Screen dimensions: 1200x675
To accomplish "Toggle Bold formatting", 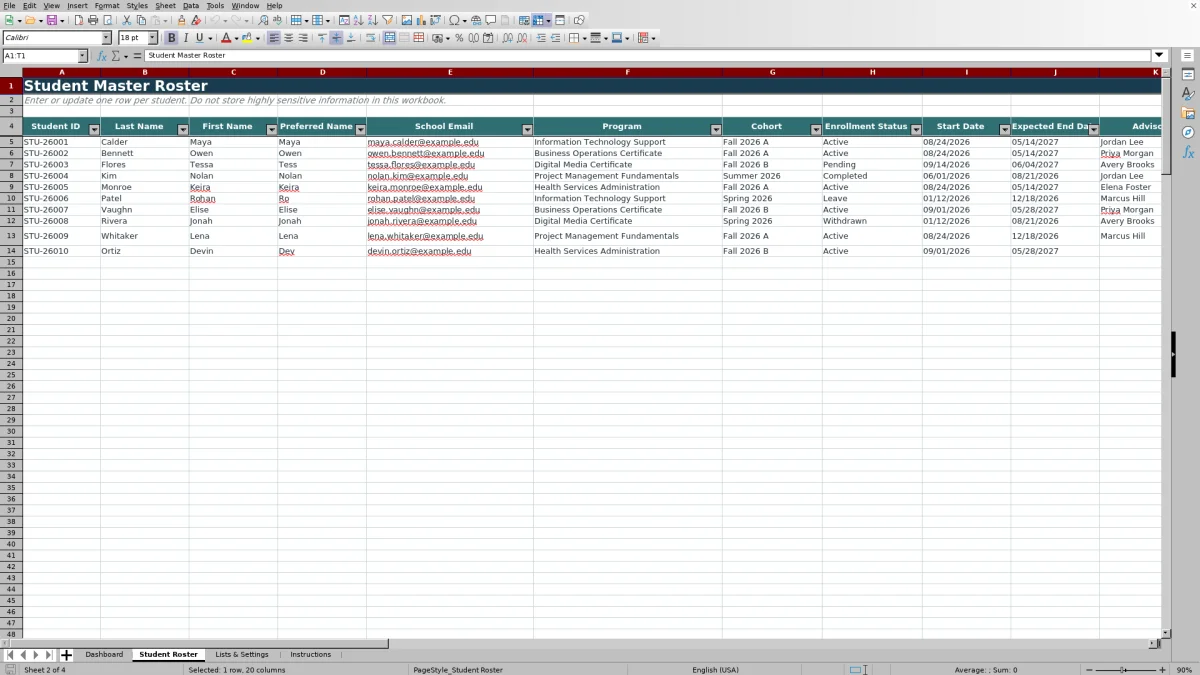I will 171,38.
